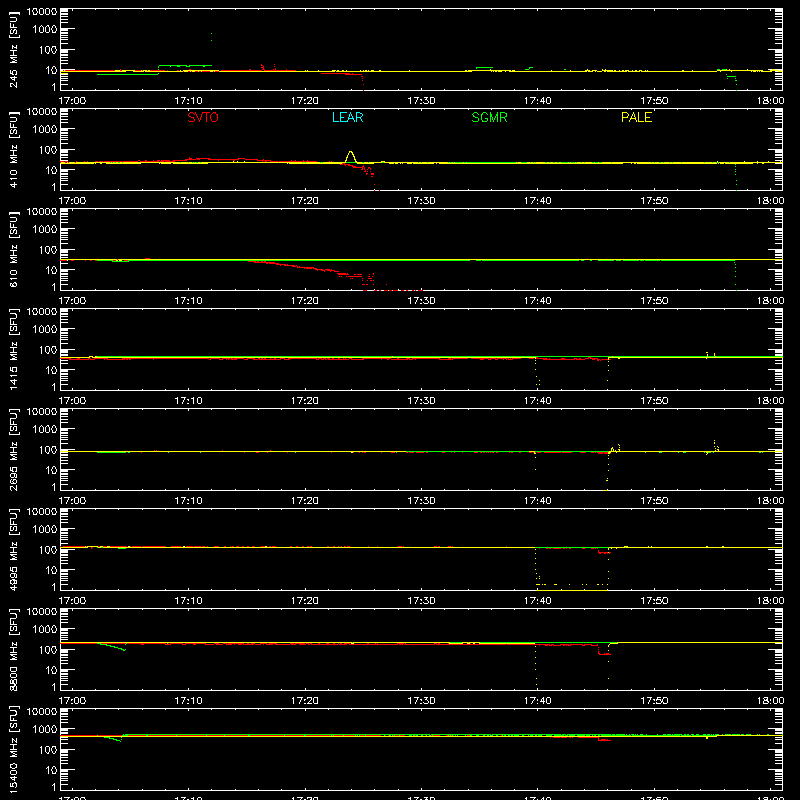Viewport: 800px width, 800px height.
Task: Click the red step drop in 4995 MHz panel
Action: click(x=604, y=552)
